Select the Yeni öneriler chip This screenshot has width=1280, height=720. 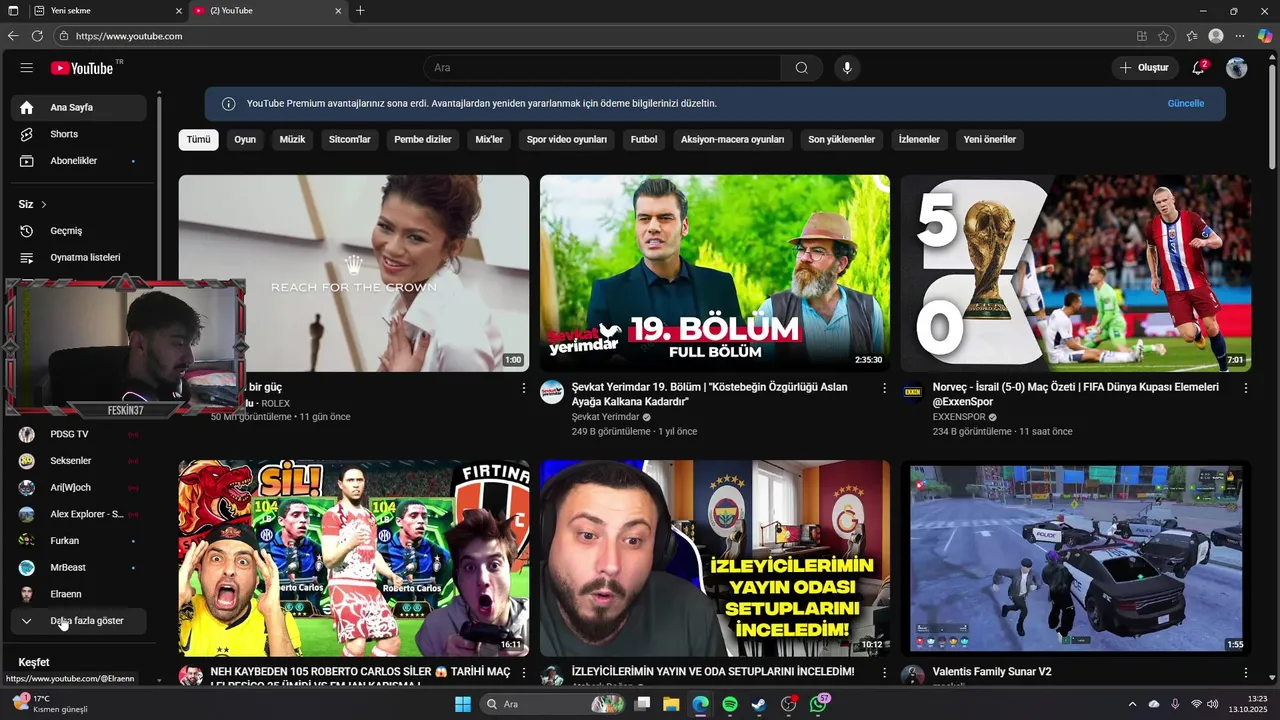coord(990,140)
